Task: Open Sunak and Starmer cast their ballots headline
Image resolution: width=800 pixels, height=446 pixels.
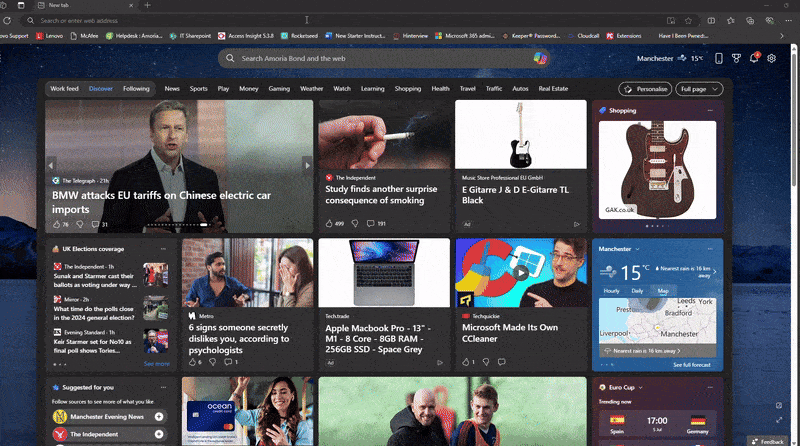Action: click(95, 281)
